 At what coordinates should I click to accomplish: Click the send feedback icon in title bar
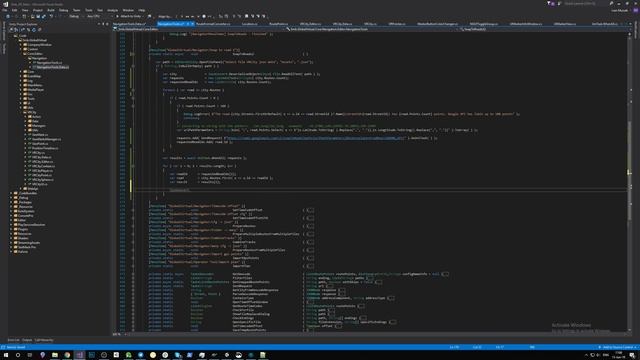tap(560, 4)
